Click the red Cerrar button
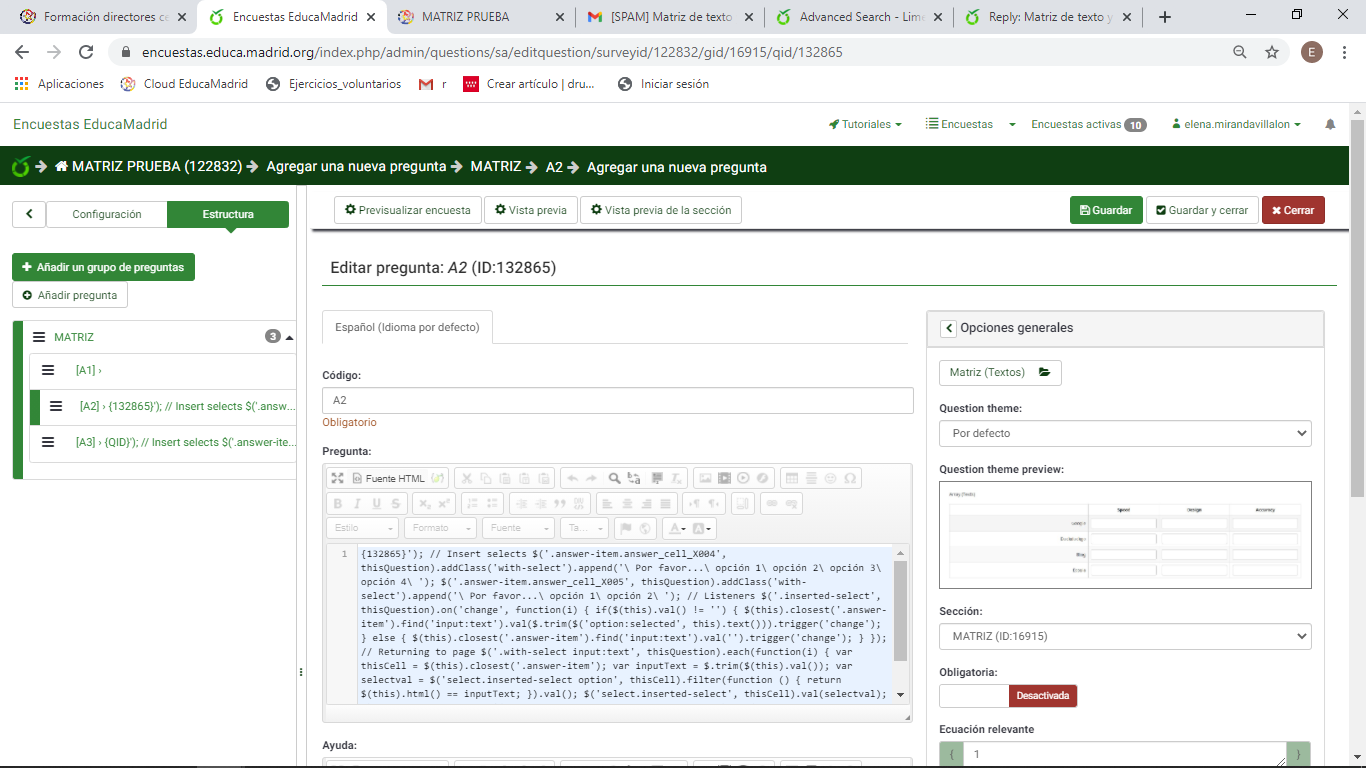1366x768 pixels. click(1293, 210)
